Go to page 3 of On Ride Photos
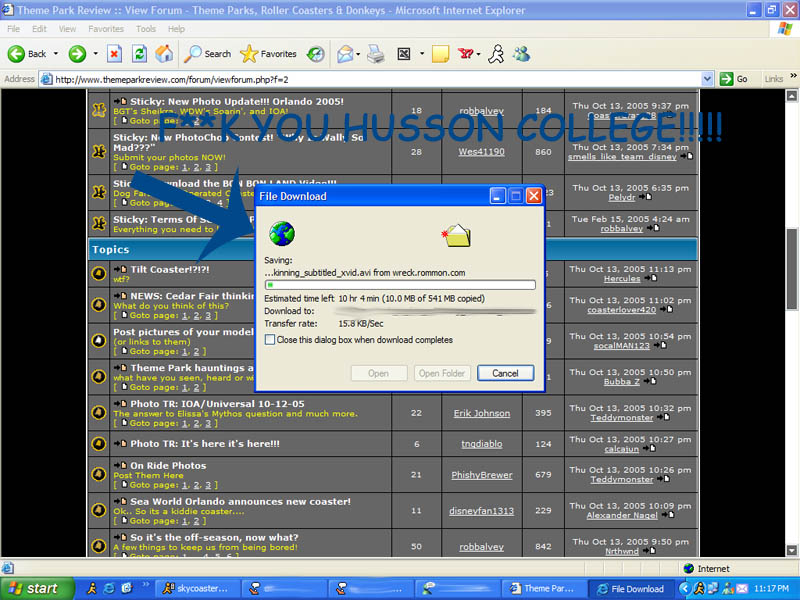Image resolution: width=800 pixels, height=600 pixels. [208, 485]
